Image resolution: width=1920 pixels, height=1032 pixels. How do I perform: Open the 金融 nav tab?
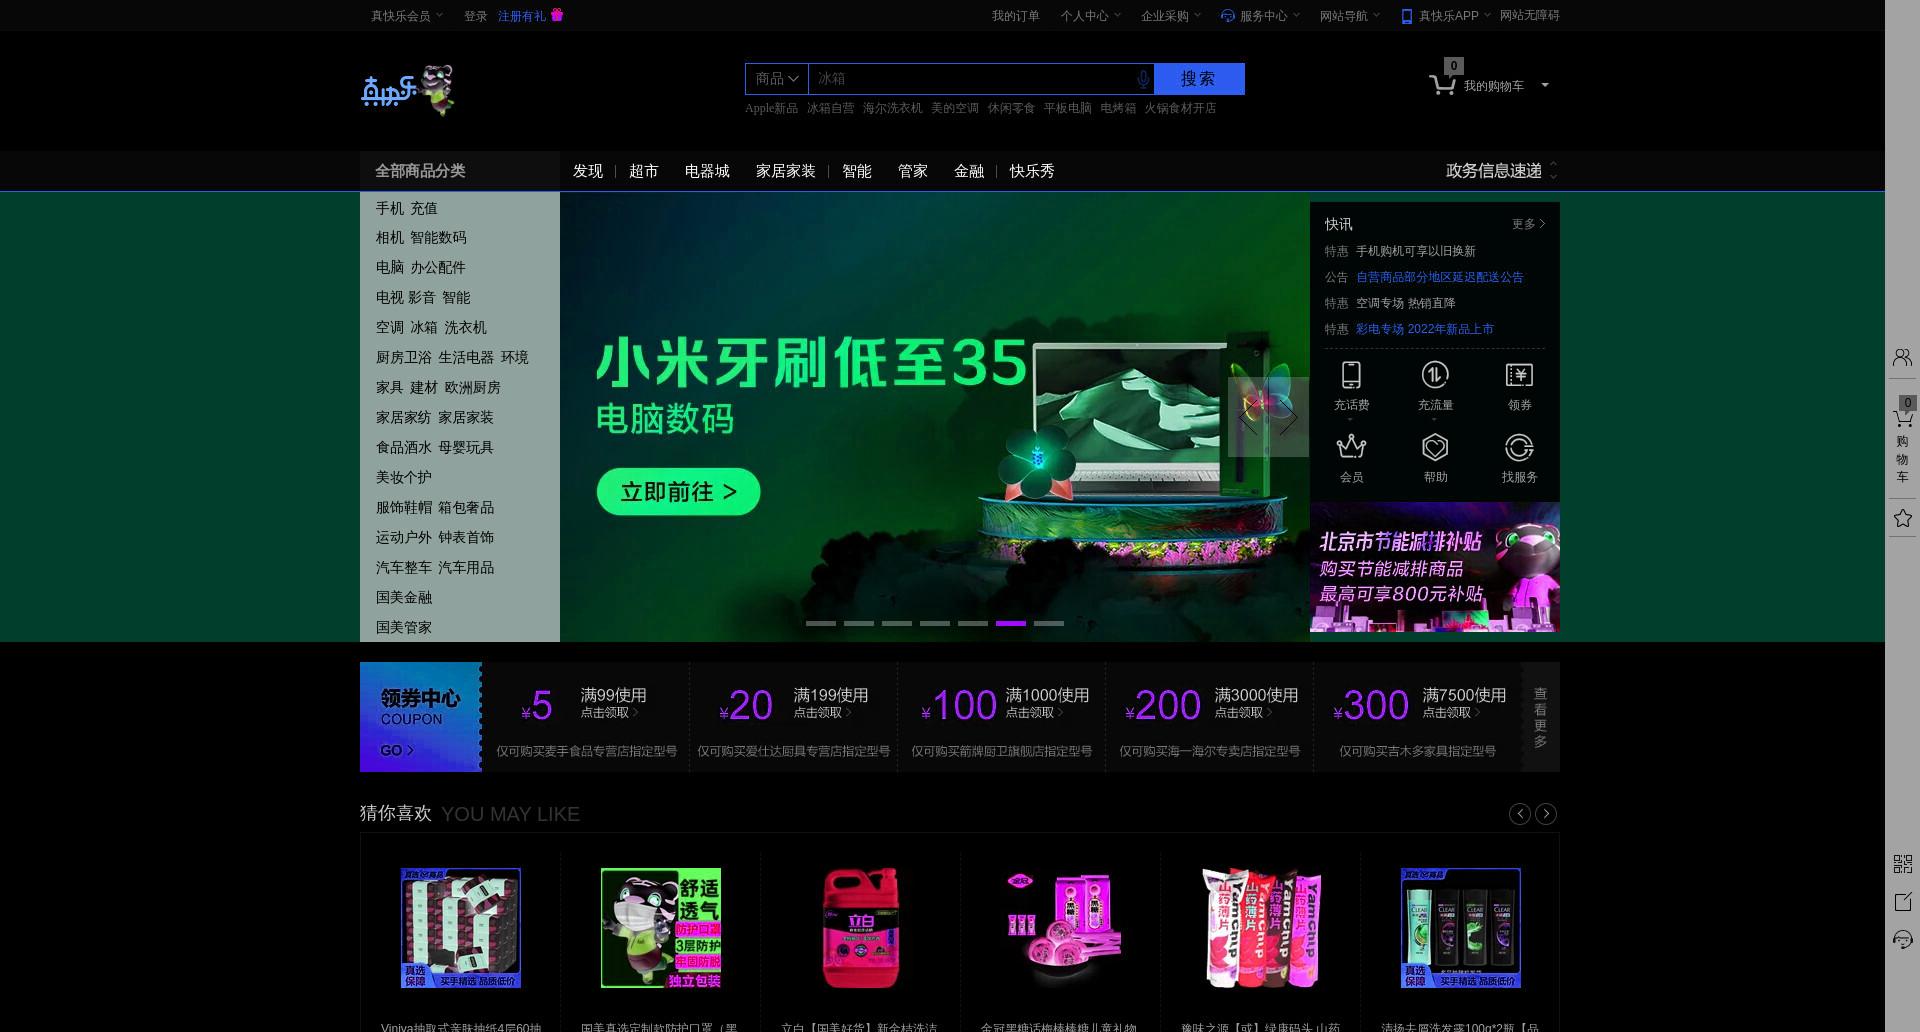pyautogui.click(x=969, y=171)
